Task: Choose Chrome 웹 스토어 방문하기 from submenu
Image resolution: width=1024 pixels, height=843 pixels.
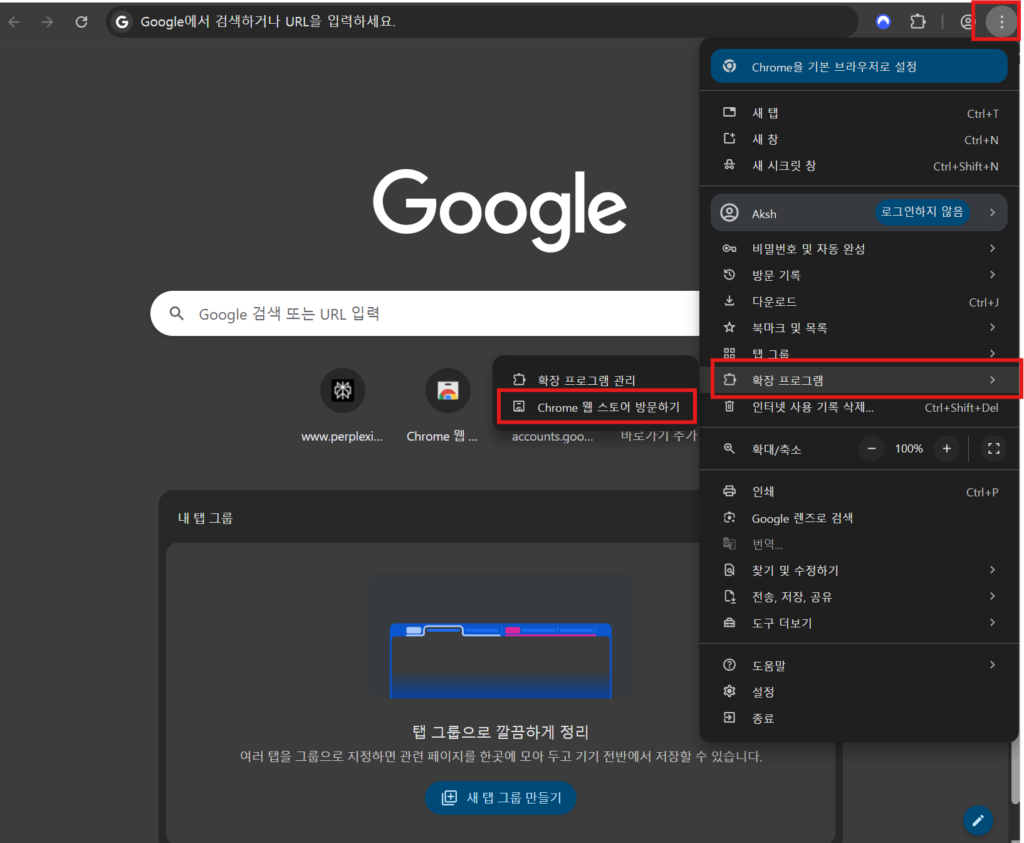Action: (598, 407)
